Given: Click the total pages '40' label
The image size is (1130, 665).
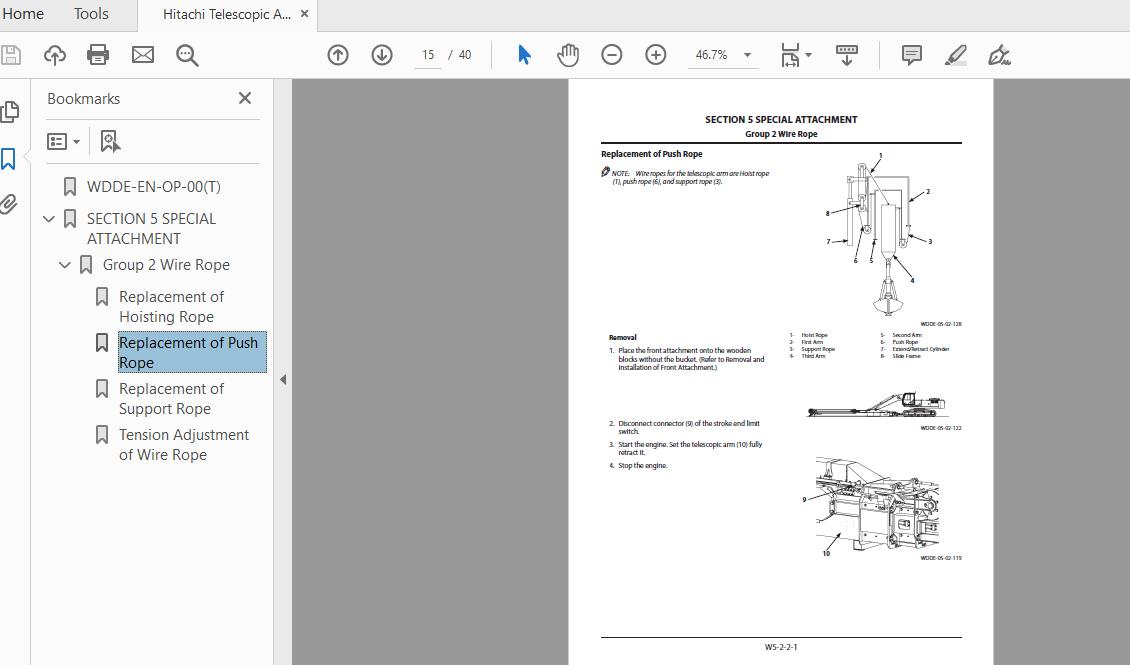Looking at the screenshot, I should [x=465, y=55].
